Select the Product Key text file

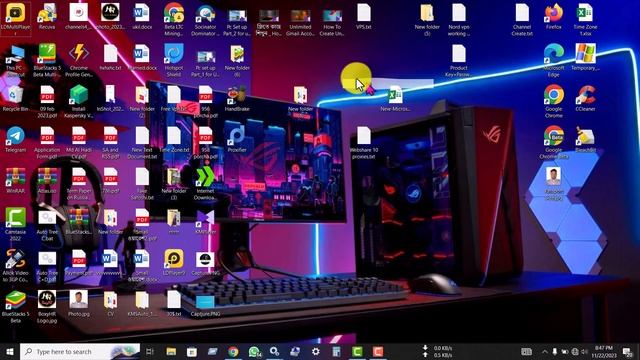(459, 60)
